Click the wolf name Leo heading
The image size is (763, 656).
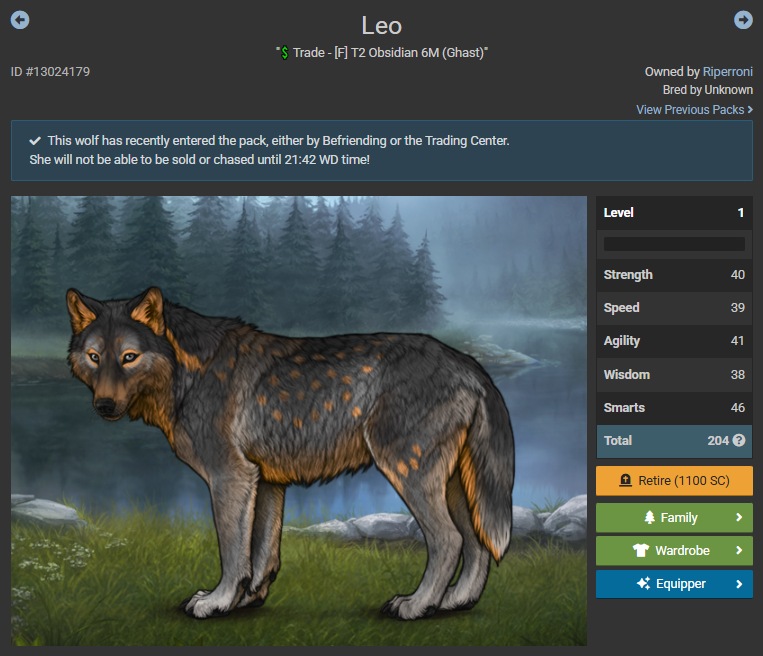click(382, 25)
